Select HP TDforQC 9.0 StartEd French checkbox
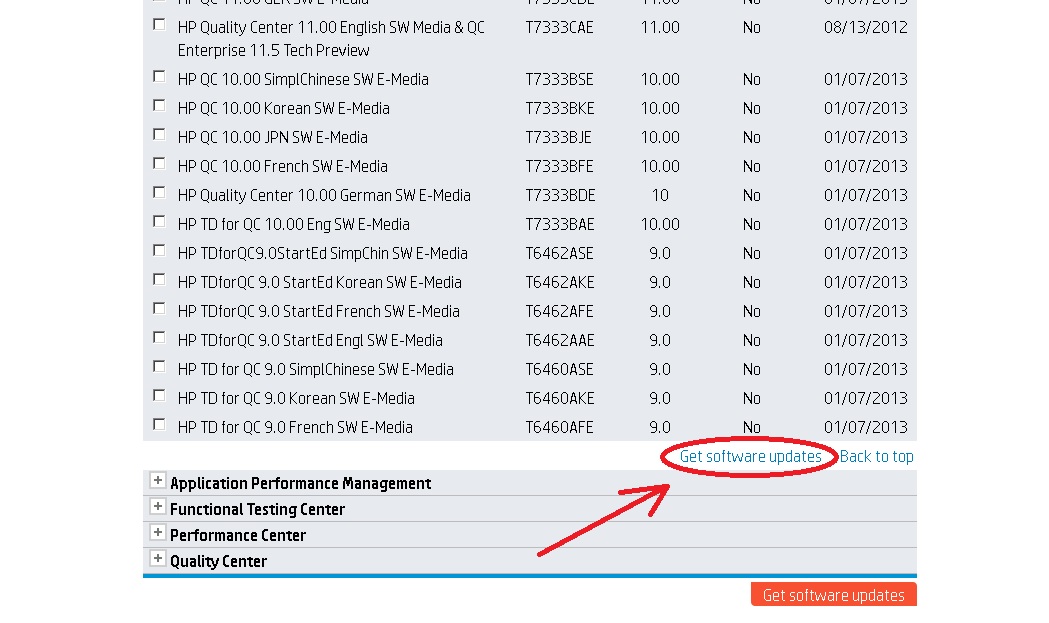This screenshot has width=1049, height=623. point(159,308)
